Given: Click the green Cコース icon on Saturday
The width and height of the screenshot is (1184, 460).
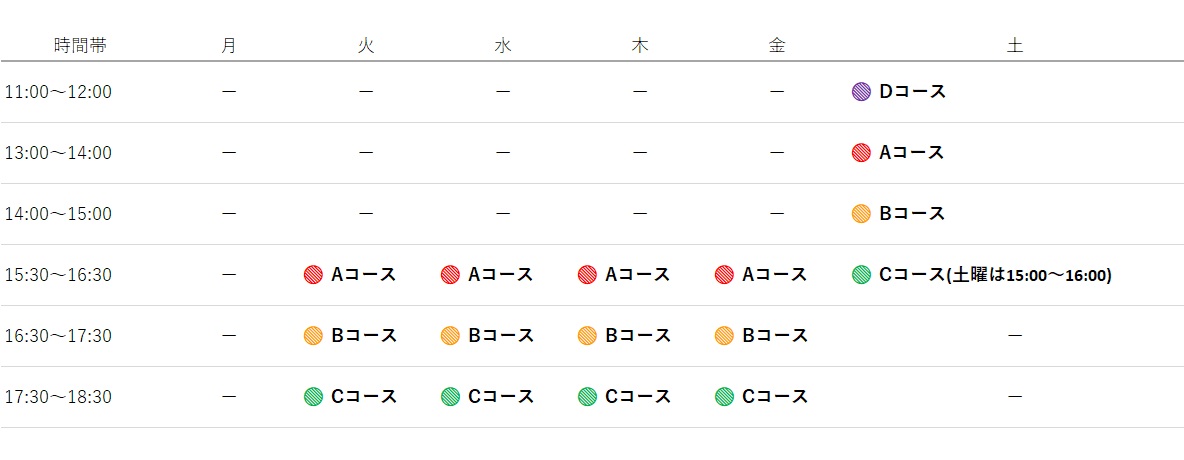Looking at the screenshot, I should tap(861, 275).
